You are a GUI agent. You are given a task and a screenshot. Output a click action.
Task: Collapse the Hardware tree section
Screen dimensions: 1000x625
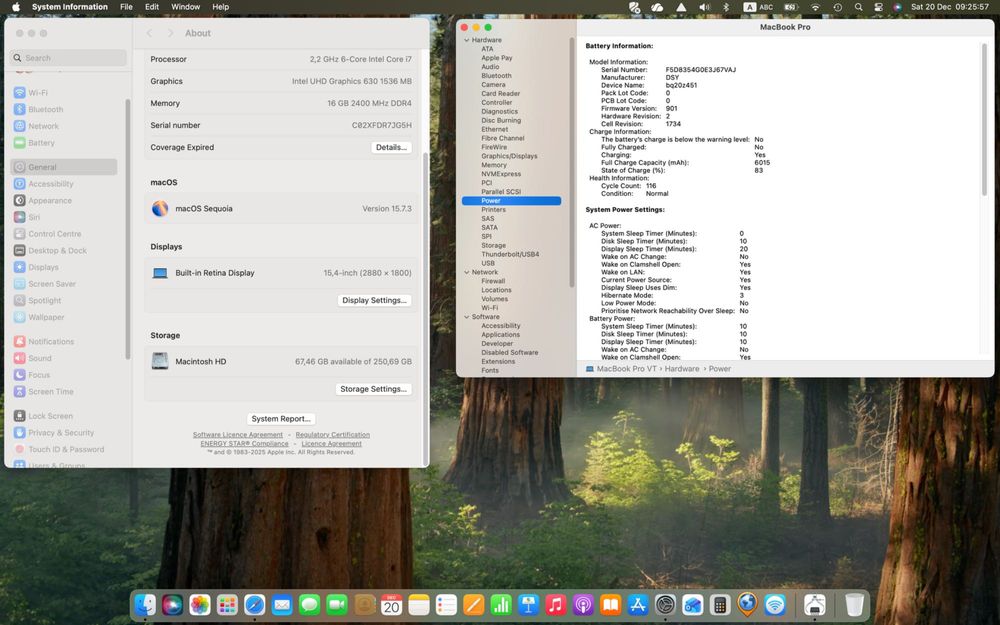point(466,40)
